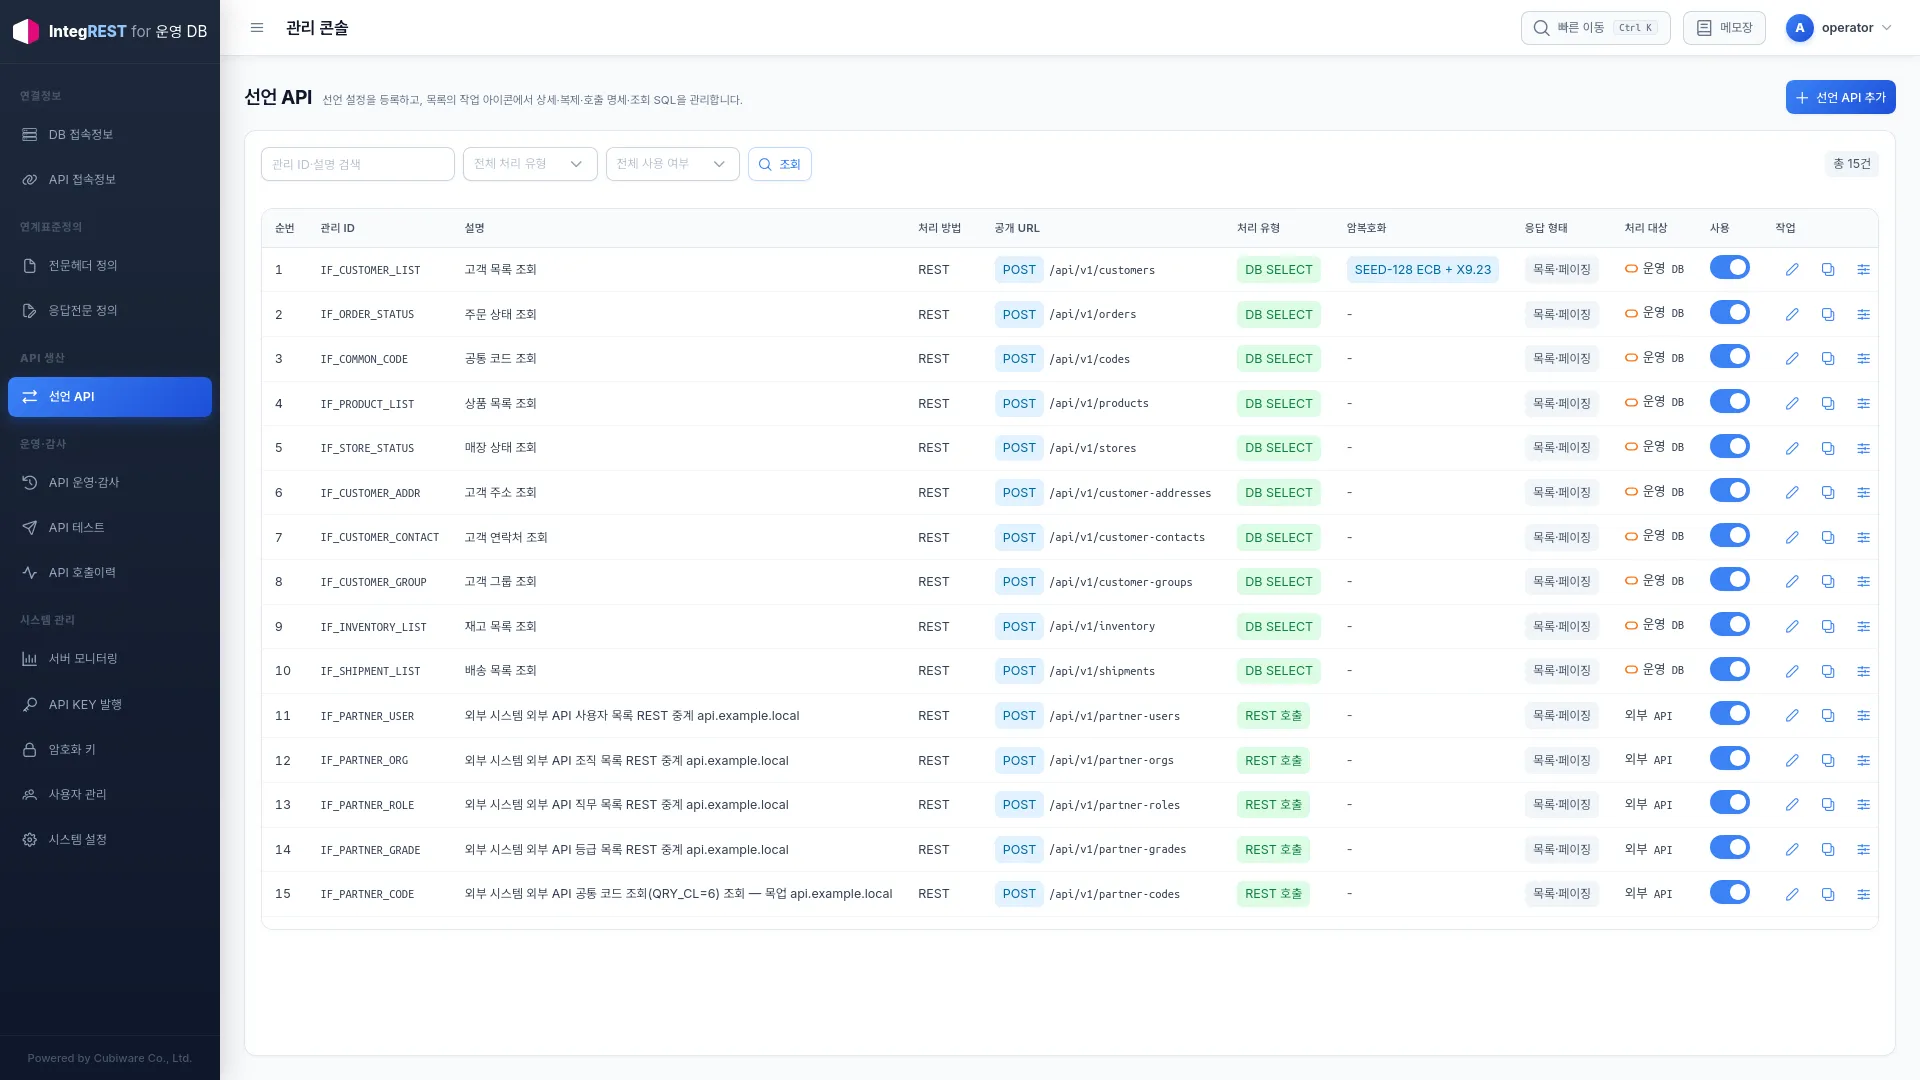Click the IntegREST logo icon
The image size is (1920, 1080).
pyautogui.click(x=26, y=31)
